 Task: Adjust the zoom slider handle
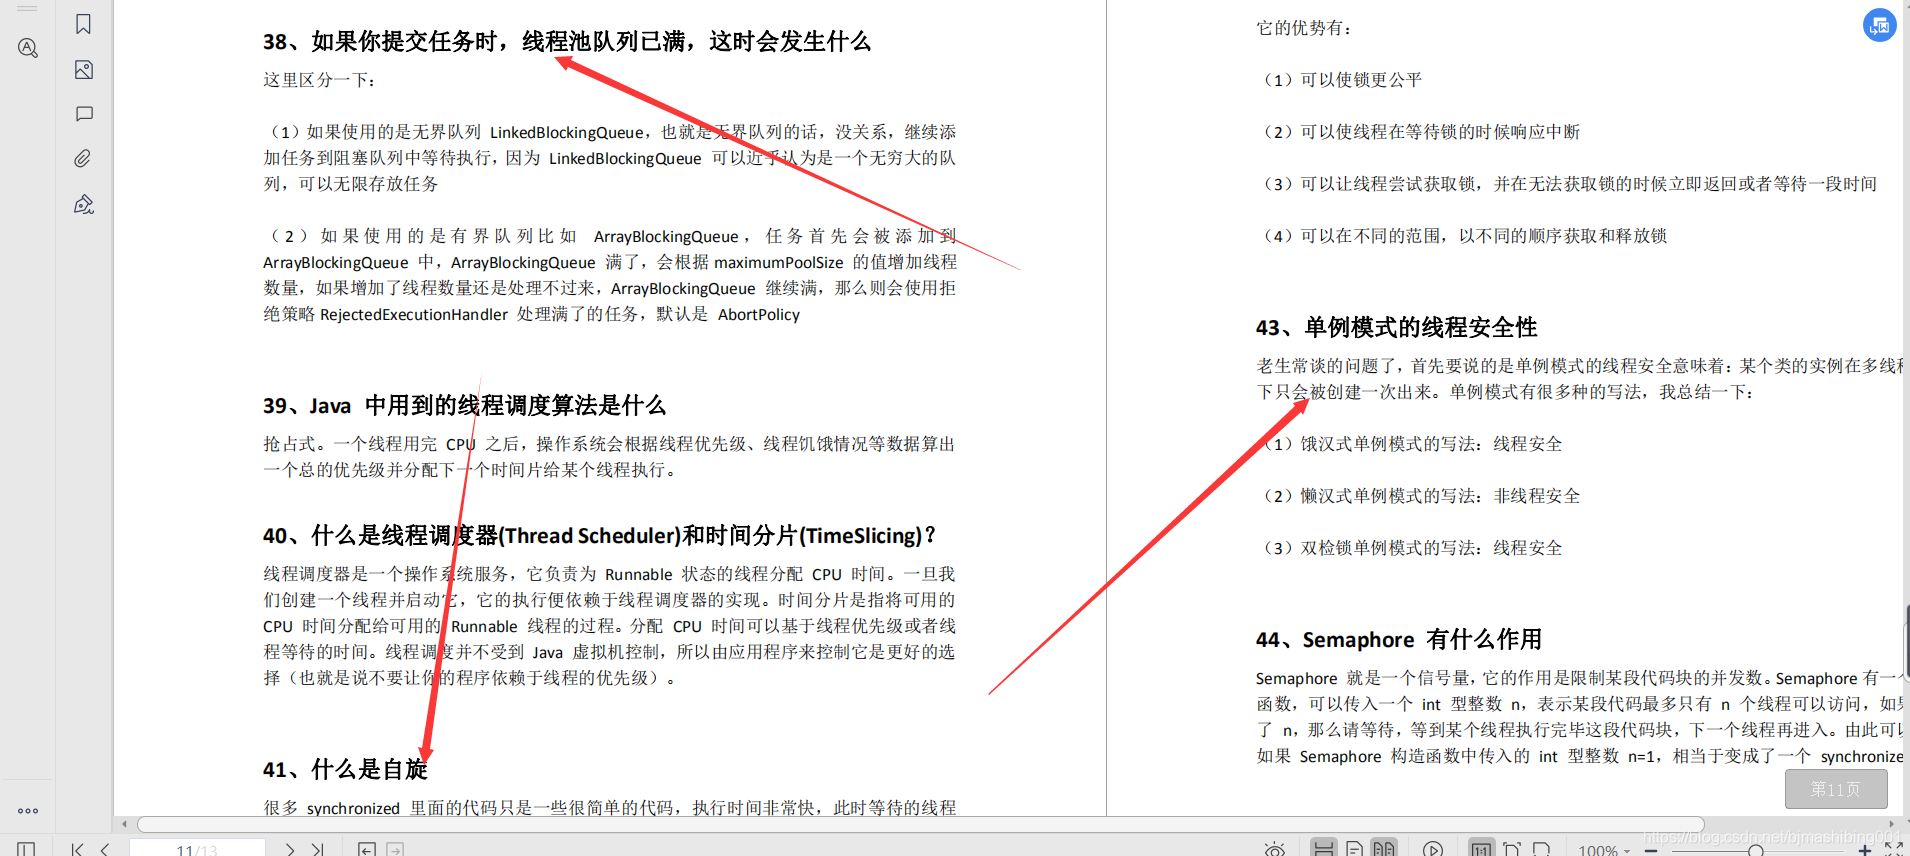1755,851
